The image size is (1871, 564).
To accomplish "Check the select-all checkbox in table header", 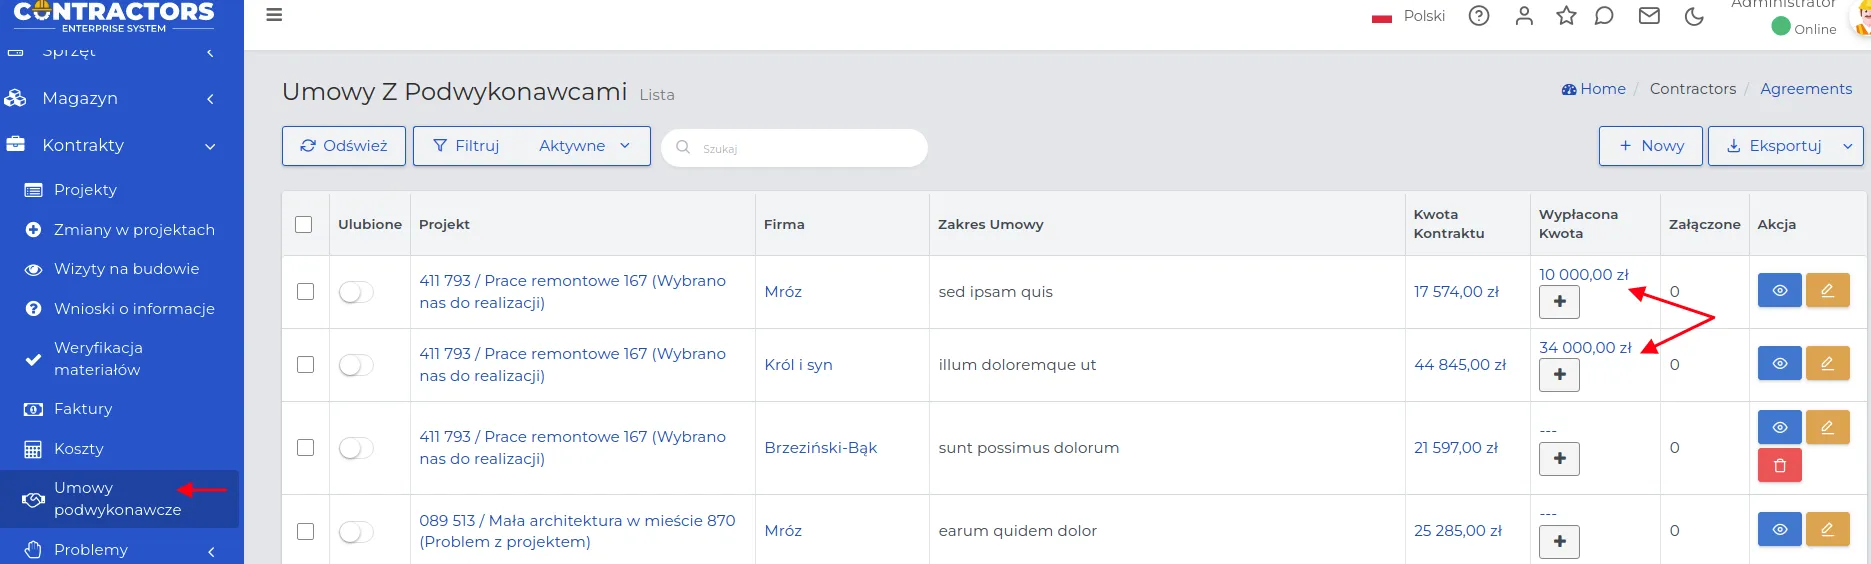I will 304,225.
